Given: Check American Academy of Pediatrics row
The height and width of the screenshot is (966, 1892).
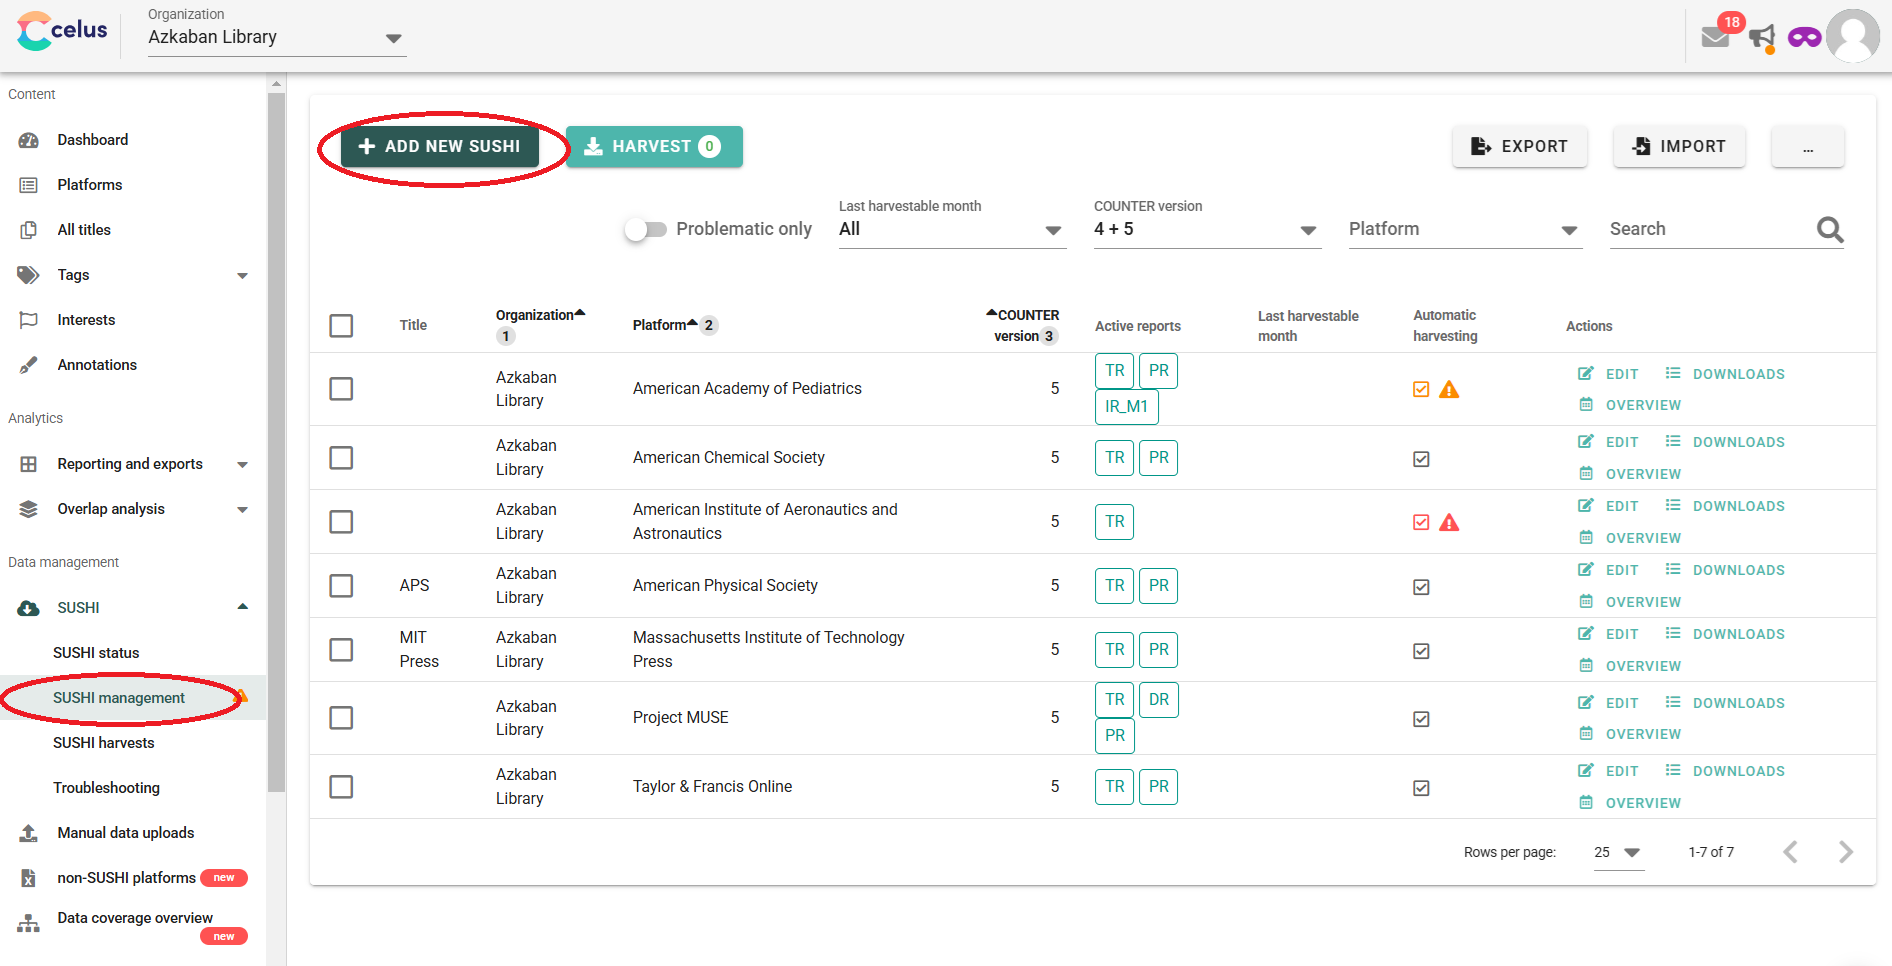Looking at the screenshot, I should [341, 389].
